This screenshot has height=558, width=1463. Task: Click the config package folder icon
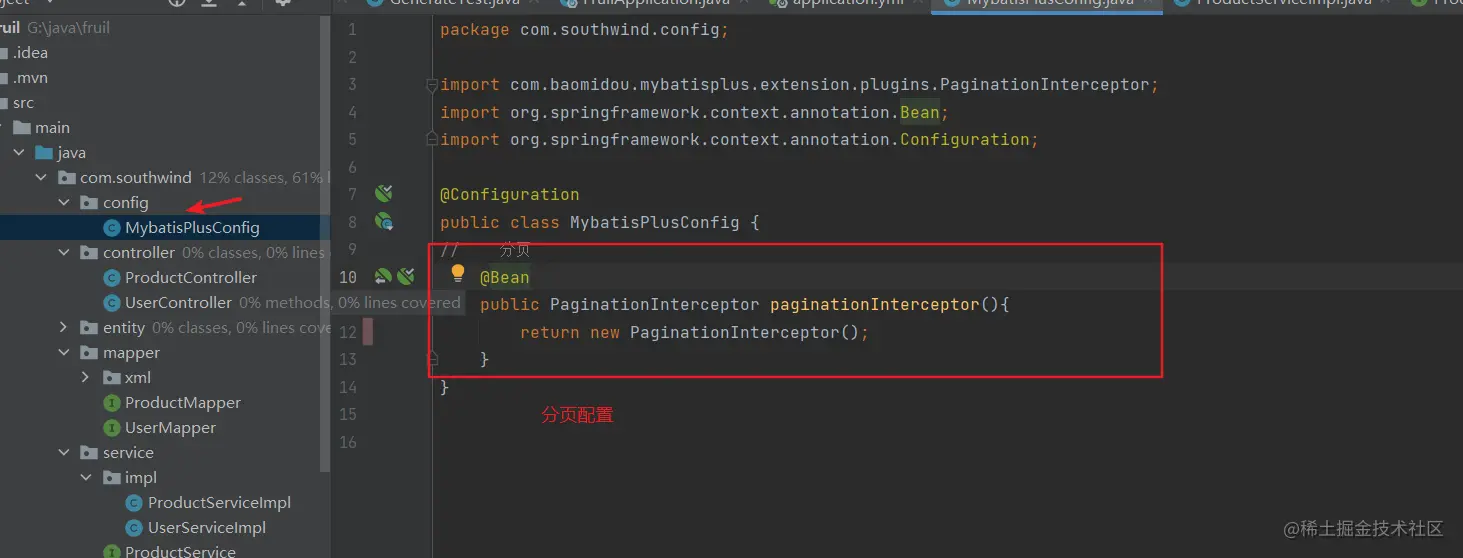pos(89,203)
